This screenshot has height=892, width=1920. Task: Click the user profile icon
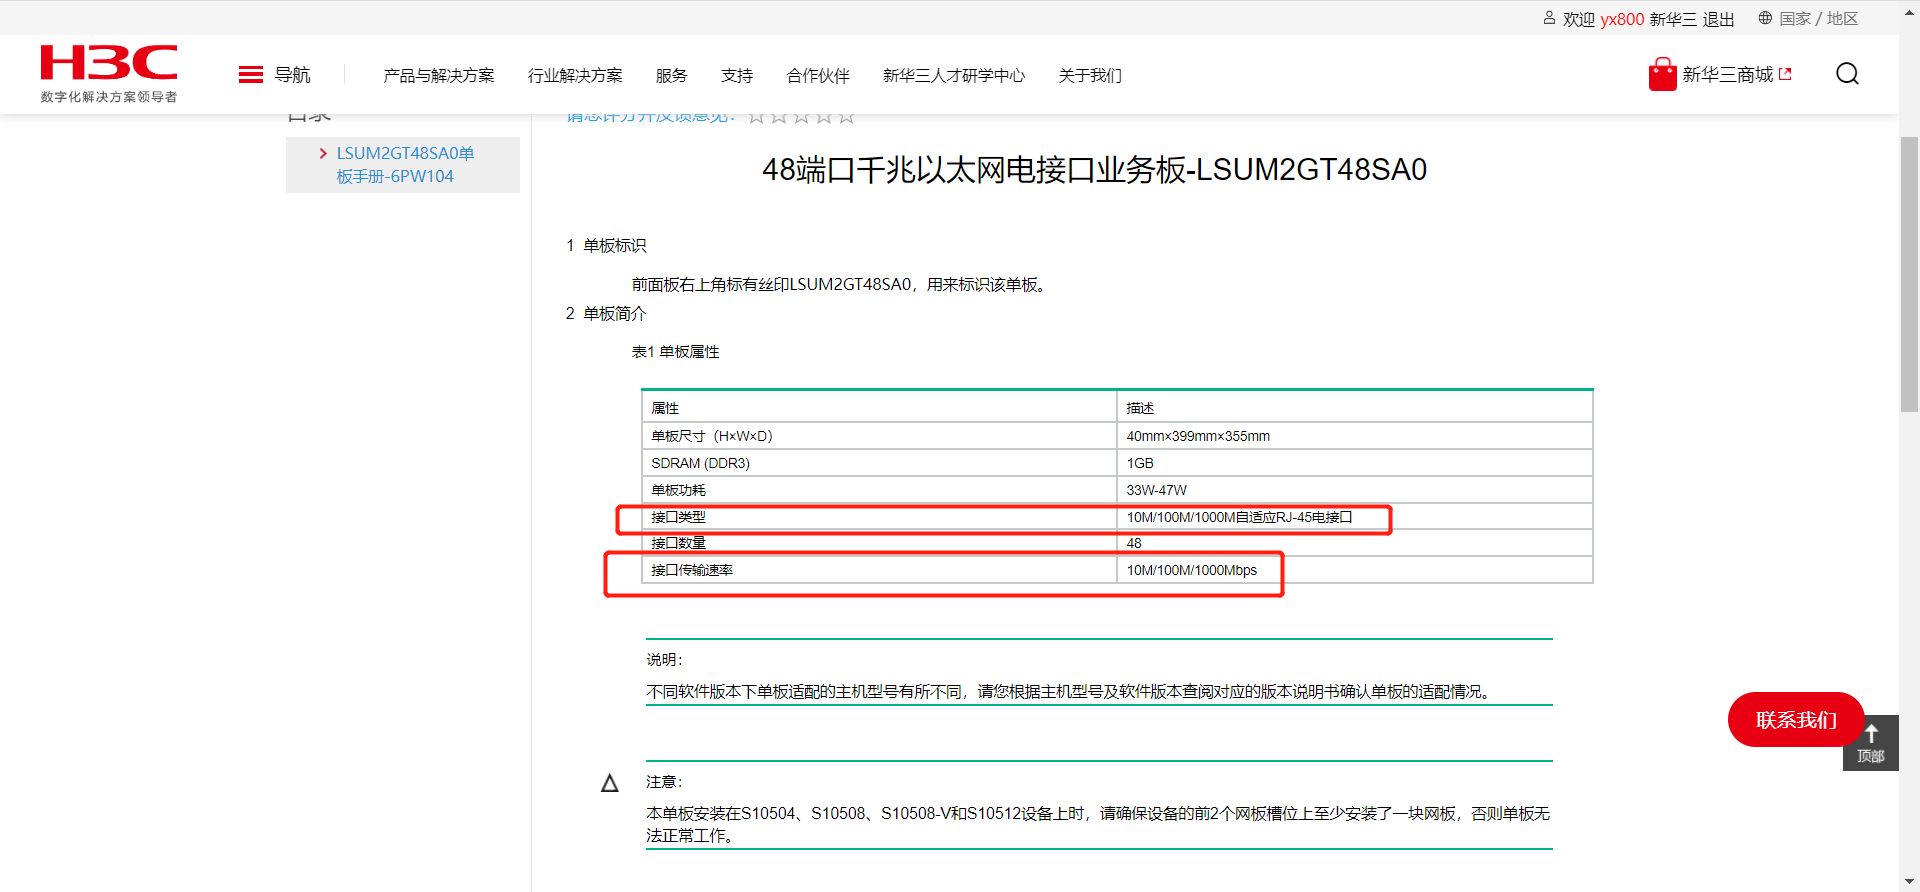coord(1549,18)
